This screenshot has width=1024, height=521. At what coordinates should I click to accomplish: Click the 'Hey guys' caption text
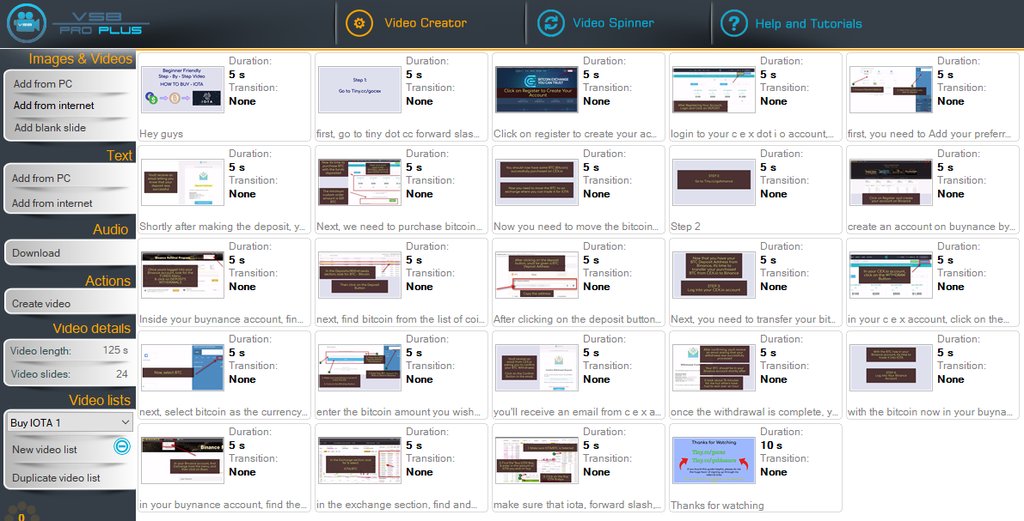click(x=161, y=134)
